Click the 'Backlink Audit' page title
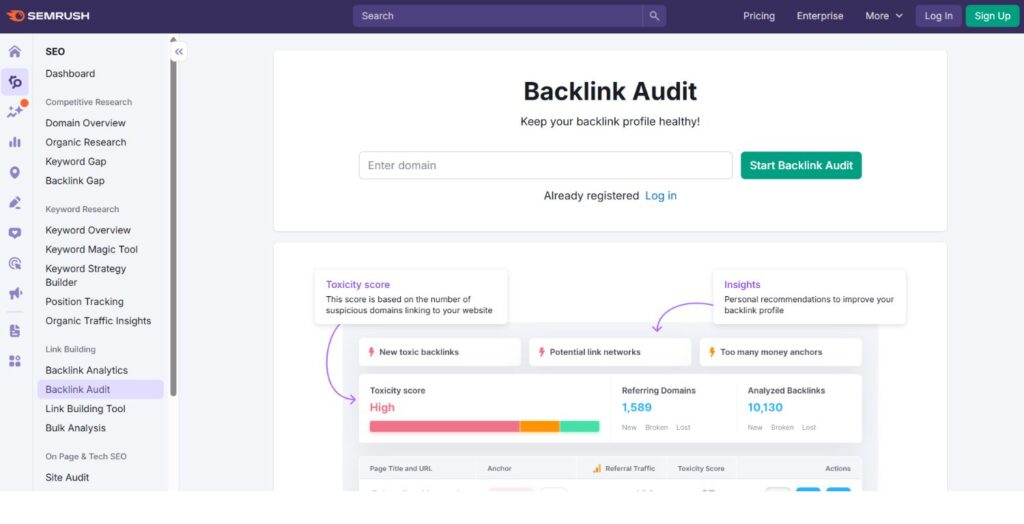 click(610, 91)
